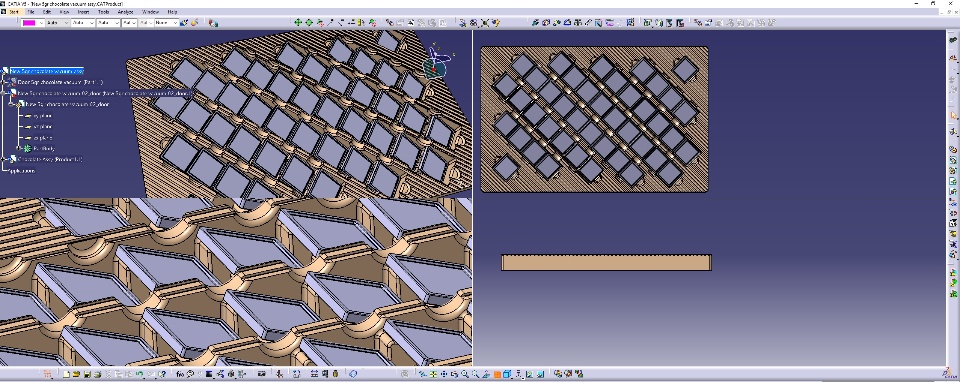Select the Applications tree item
Viewport: 960px width, 382px height.
[21, 171]
